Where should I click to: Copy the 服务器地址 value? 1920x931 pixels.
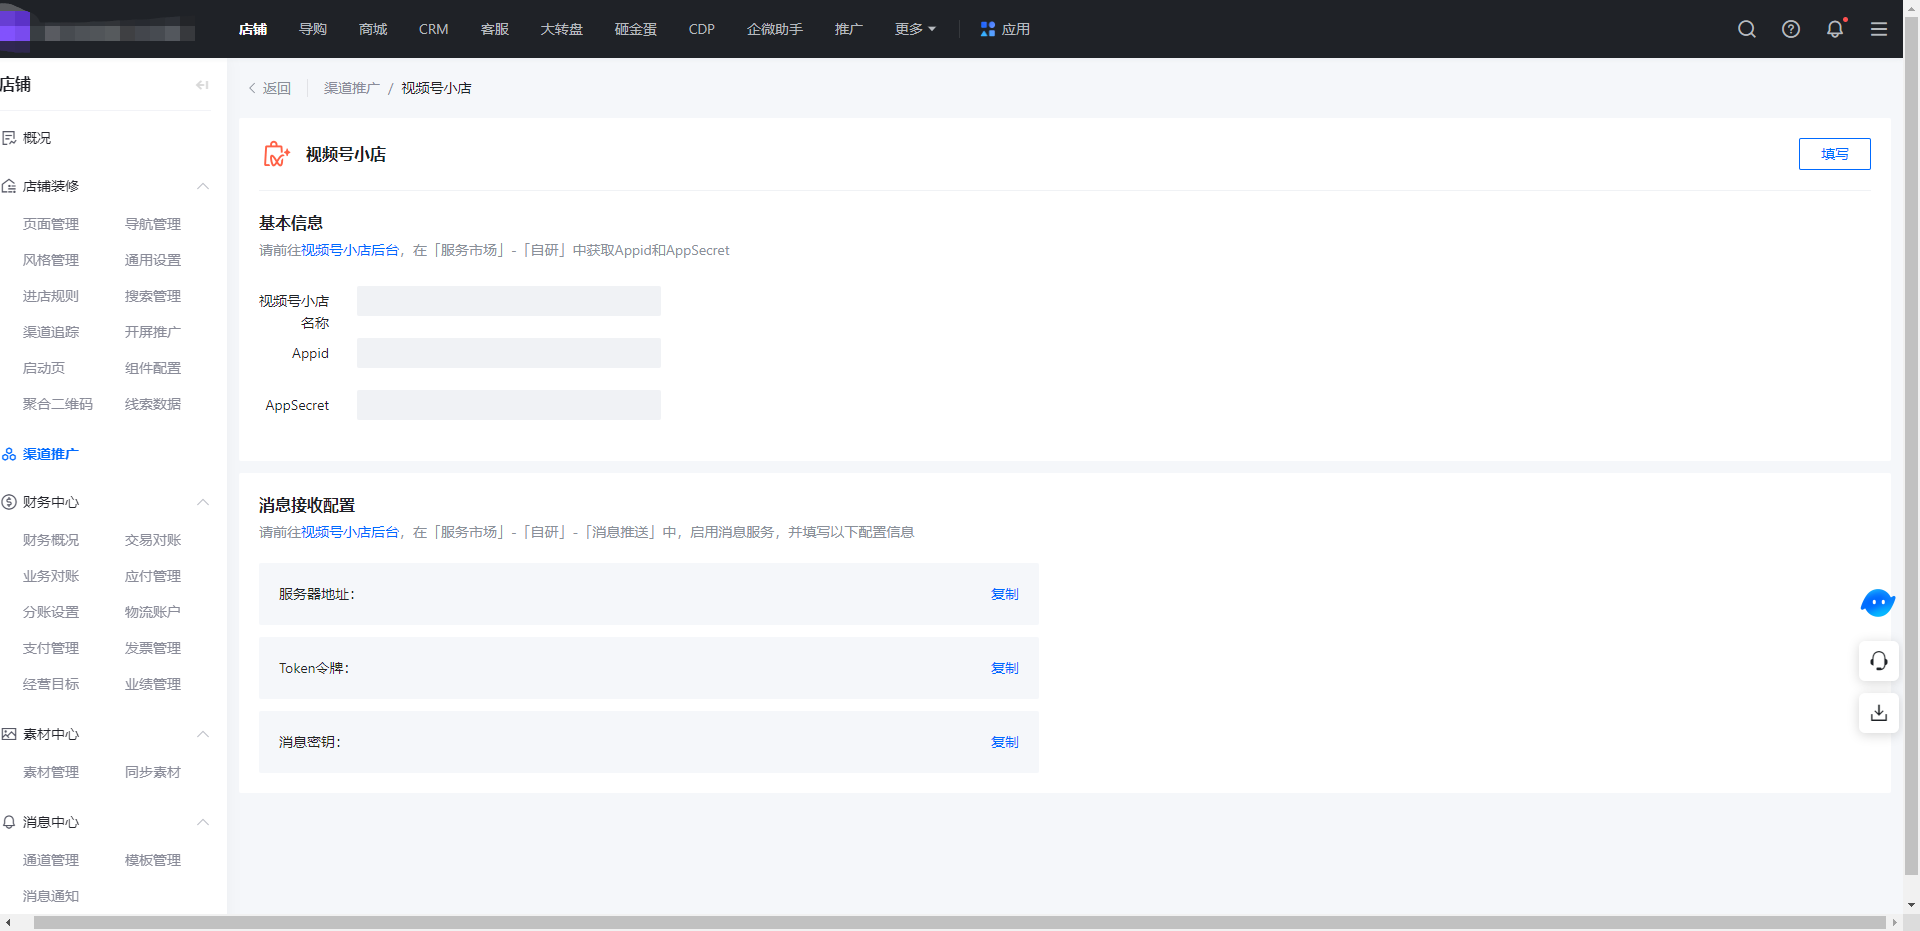tap(1004, 594)
